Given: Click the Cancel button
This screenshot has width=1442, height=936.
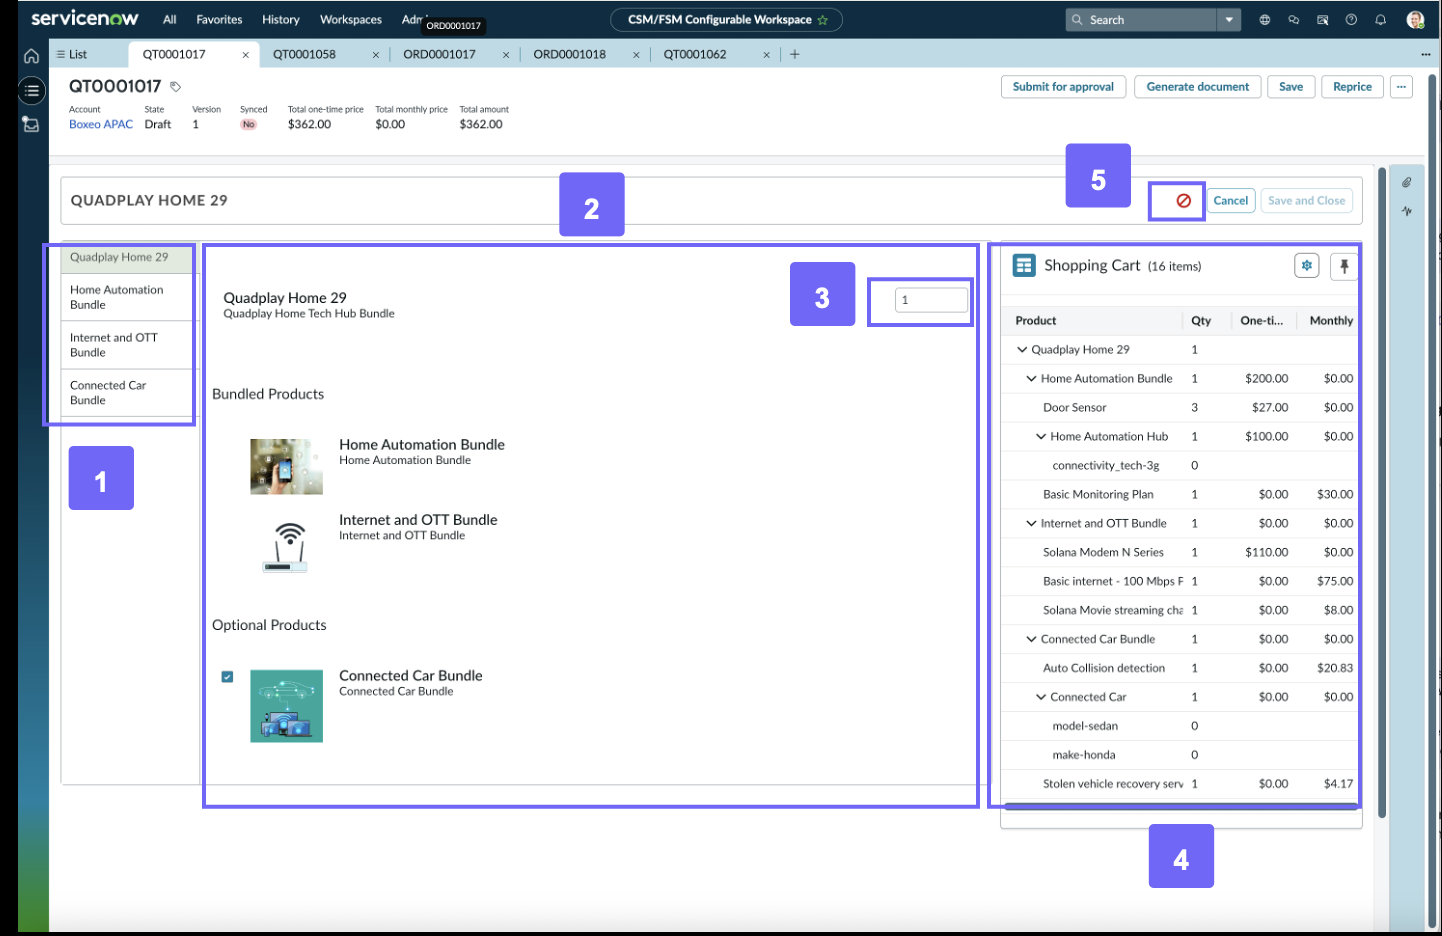Looking at the screenshot, I should pos(1231,201).
